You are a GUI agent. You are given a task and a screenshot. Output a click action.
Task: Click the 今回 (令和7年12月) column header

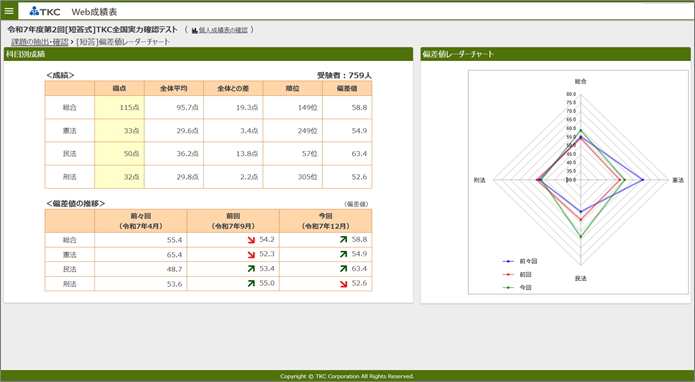pos(326,221)
